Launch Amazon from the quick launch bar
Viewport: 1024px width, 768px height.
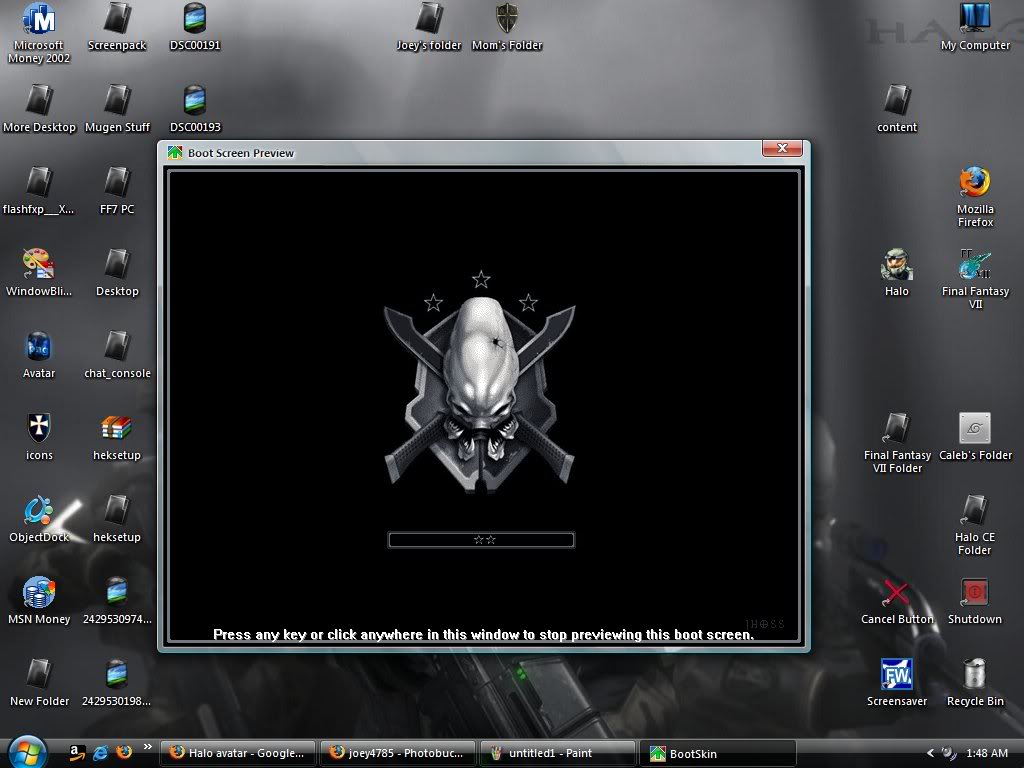coord(76,752)
